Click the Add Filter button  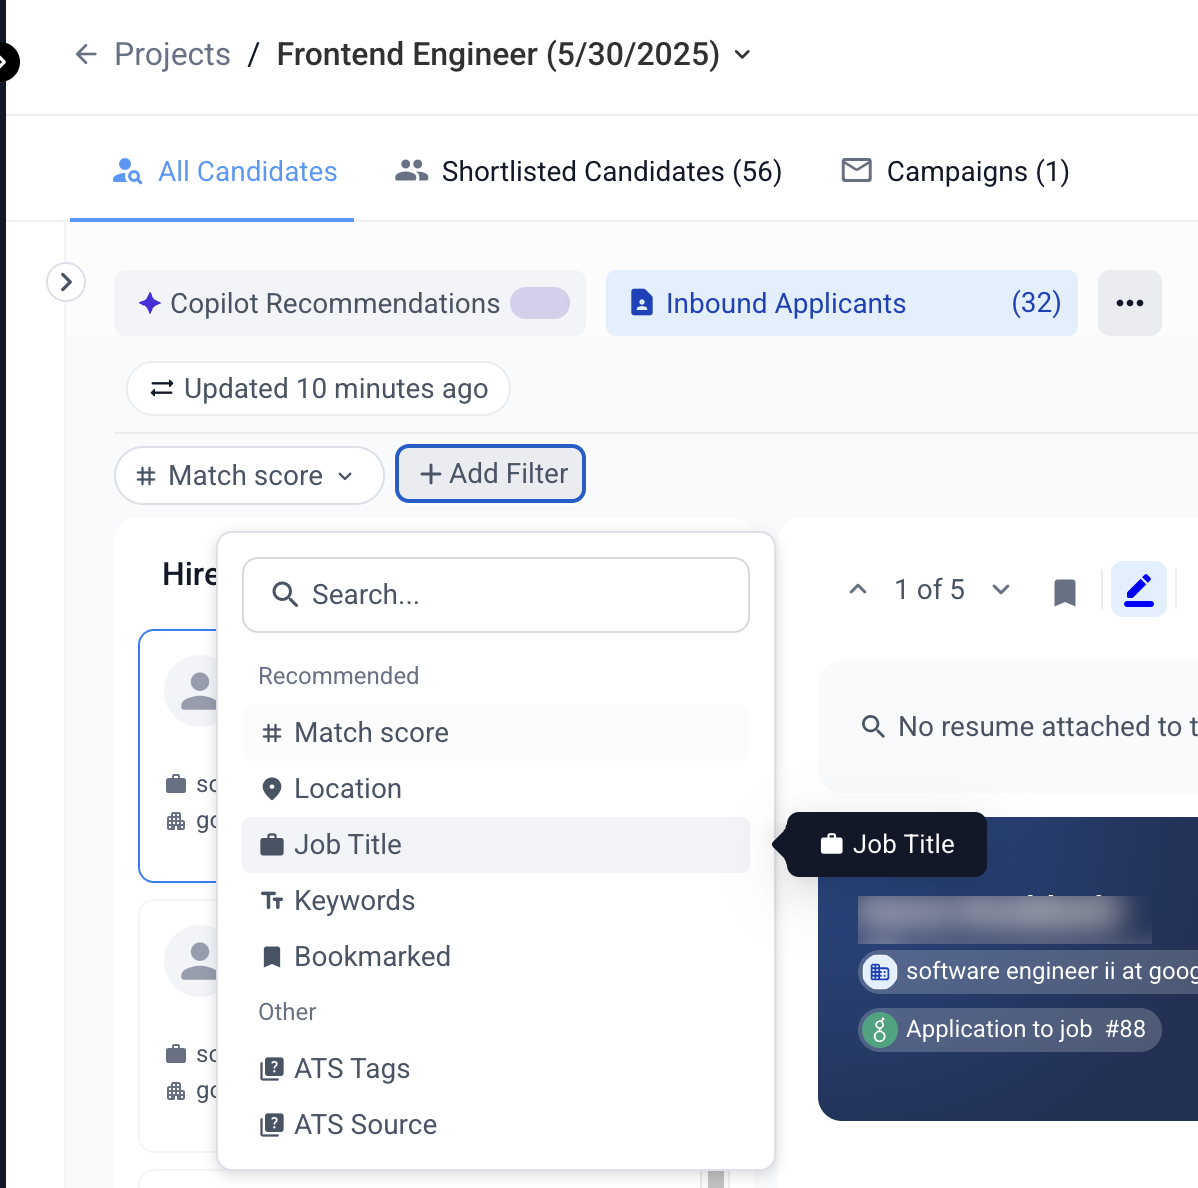[491, 474]
